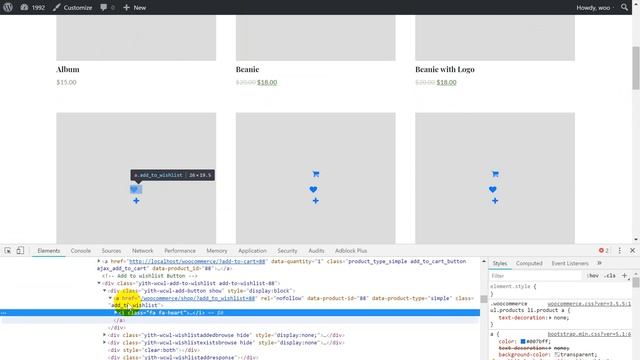Image resolution: width=640 pixels, height=360 pixels.
Task: Click the plus icon on the right product
Action: [x=495, y=201]
